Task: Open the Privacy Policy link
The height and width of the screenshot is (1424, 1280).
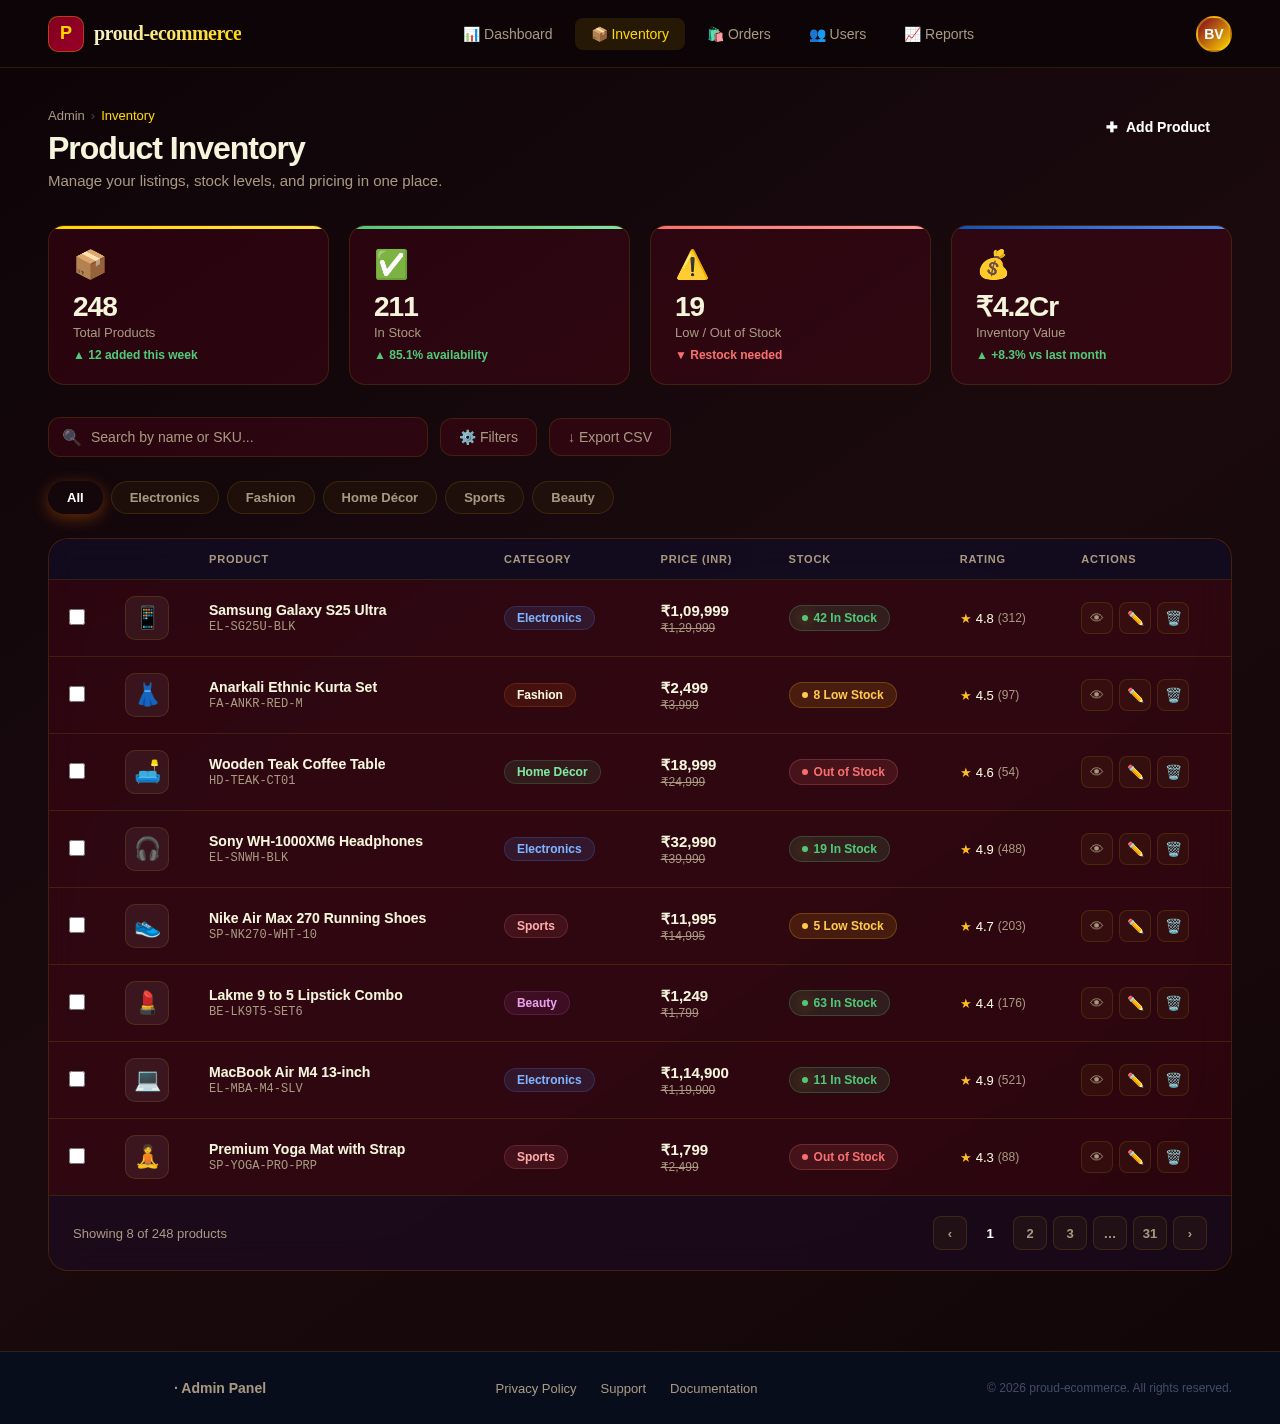Action: click(x=536, y=1388)
